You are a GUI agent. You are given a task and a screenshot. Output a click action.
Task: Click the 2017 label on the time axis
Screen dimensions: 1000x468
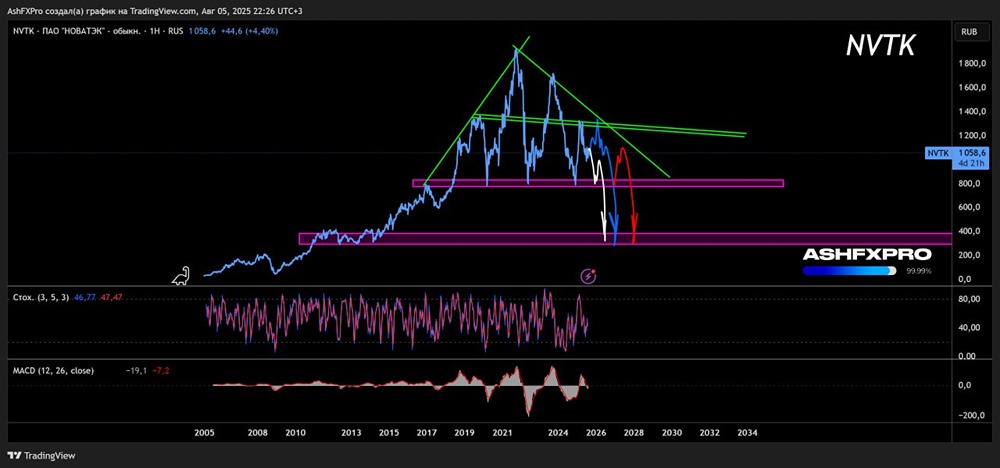click(x=425, y=433)
